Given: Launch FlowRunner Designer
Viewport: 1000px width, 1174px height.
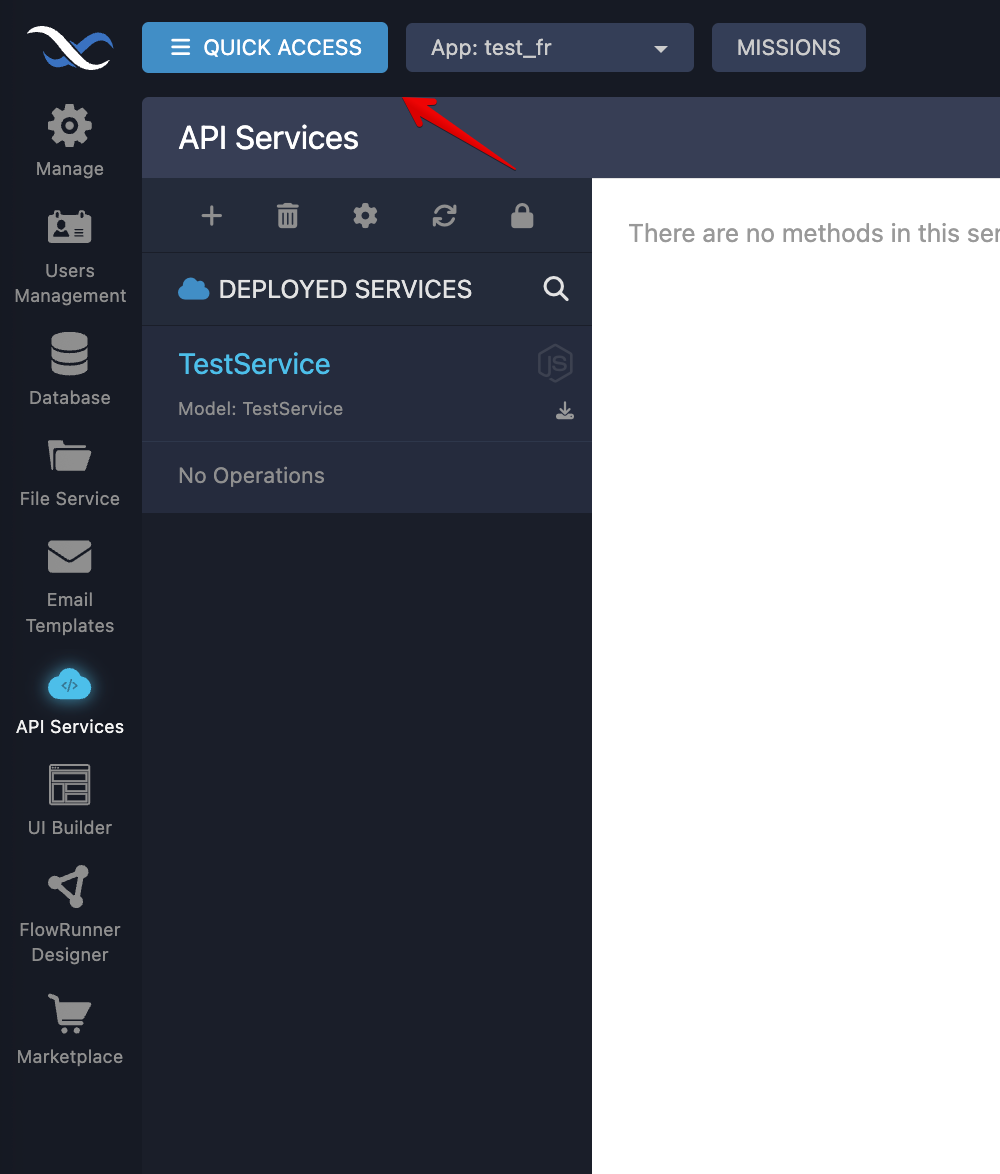Looking at the screenshot, I should click(70, 914).
